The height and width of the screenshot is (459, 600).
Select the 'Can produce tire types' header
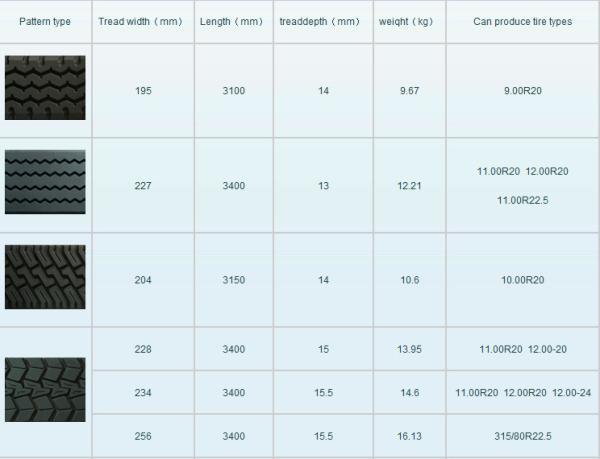click(523, 21)
